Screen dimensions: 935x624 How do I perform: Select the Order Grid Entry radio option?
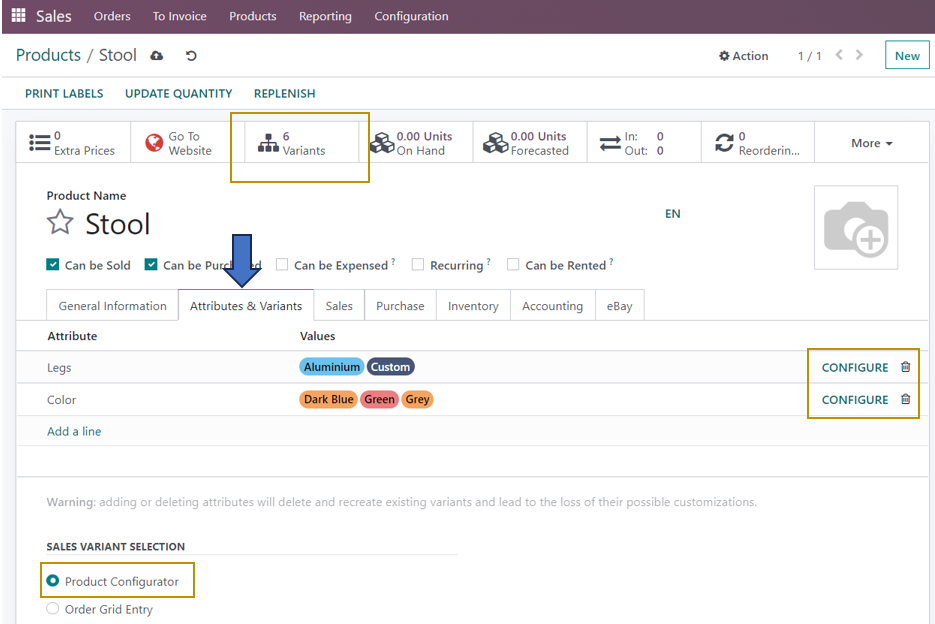[53, 609]
